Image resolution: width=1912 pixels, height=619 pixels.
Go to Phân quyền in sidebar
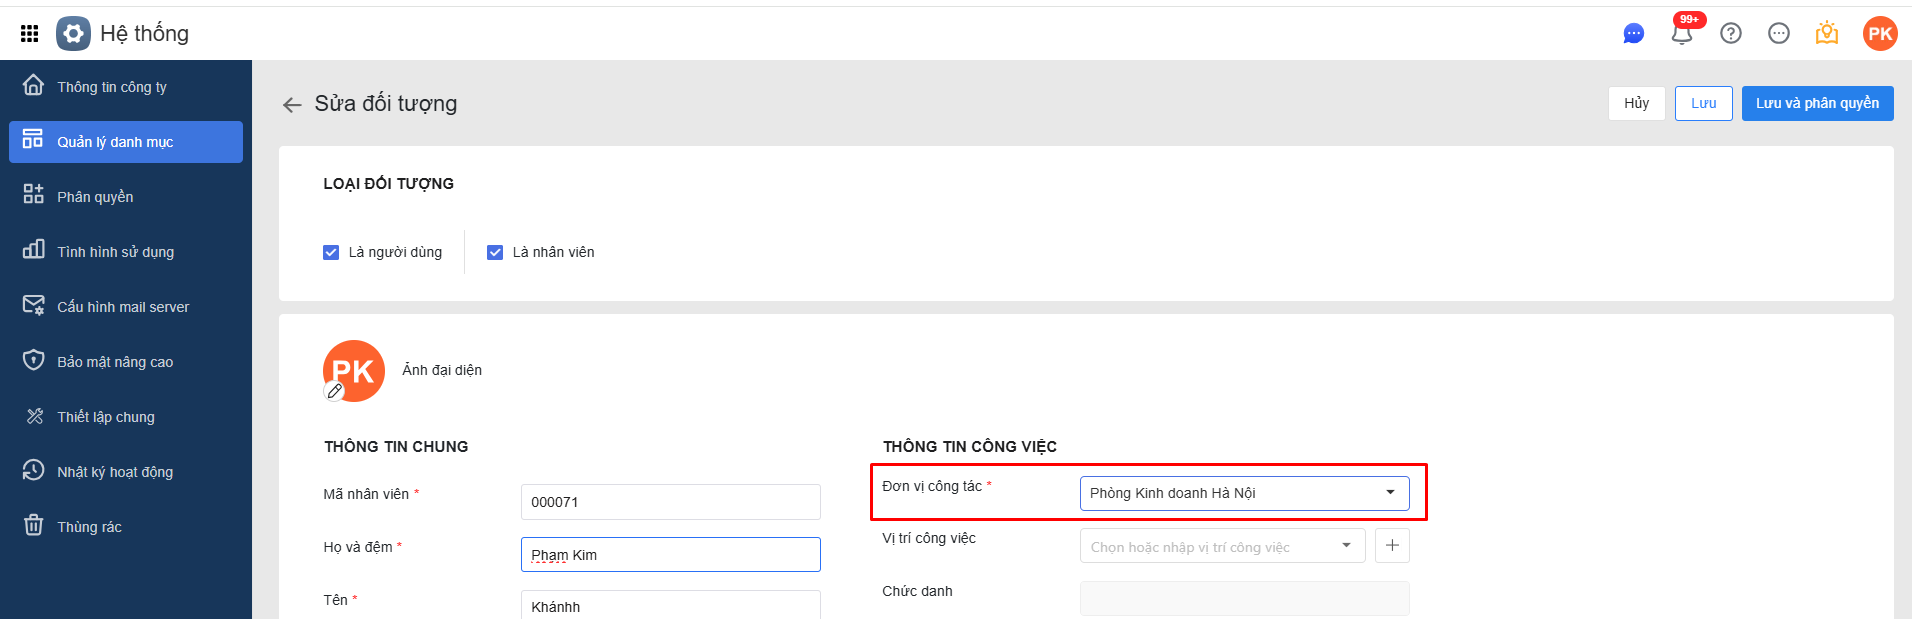click(x=95, y=197)
